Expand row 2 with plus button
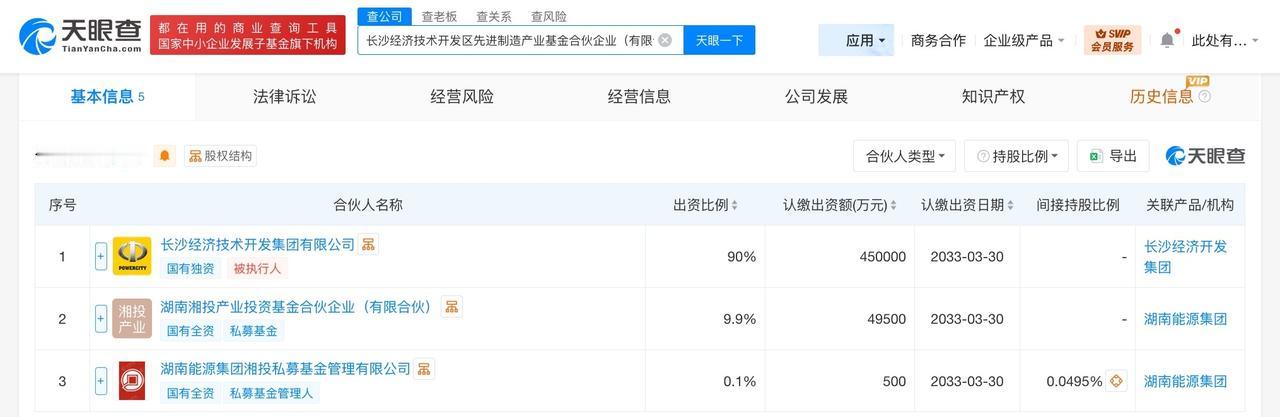This screenshot has width=1280, height=417. point(101,318)
